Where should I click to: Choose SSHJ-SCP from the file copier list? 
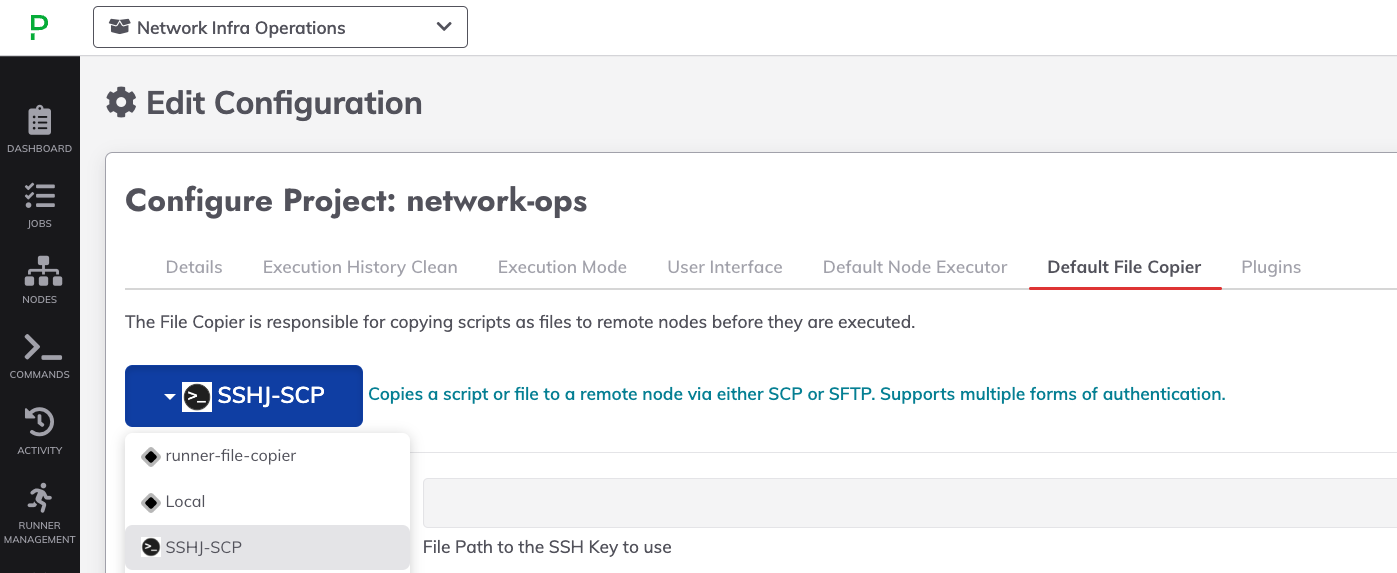pos(267,547)
